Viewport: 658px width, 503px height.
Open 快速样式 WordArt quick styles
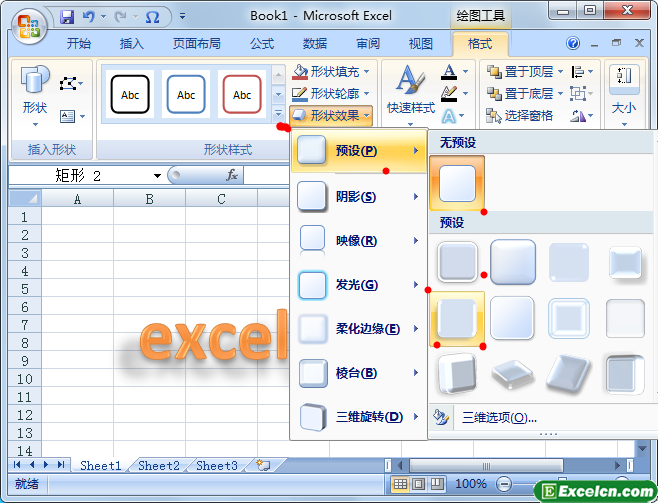pos(410,96)
